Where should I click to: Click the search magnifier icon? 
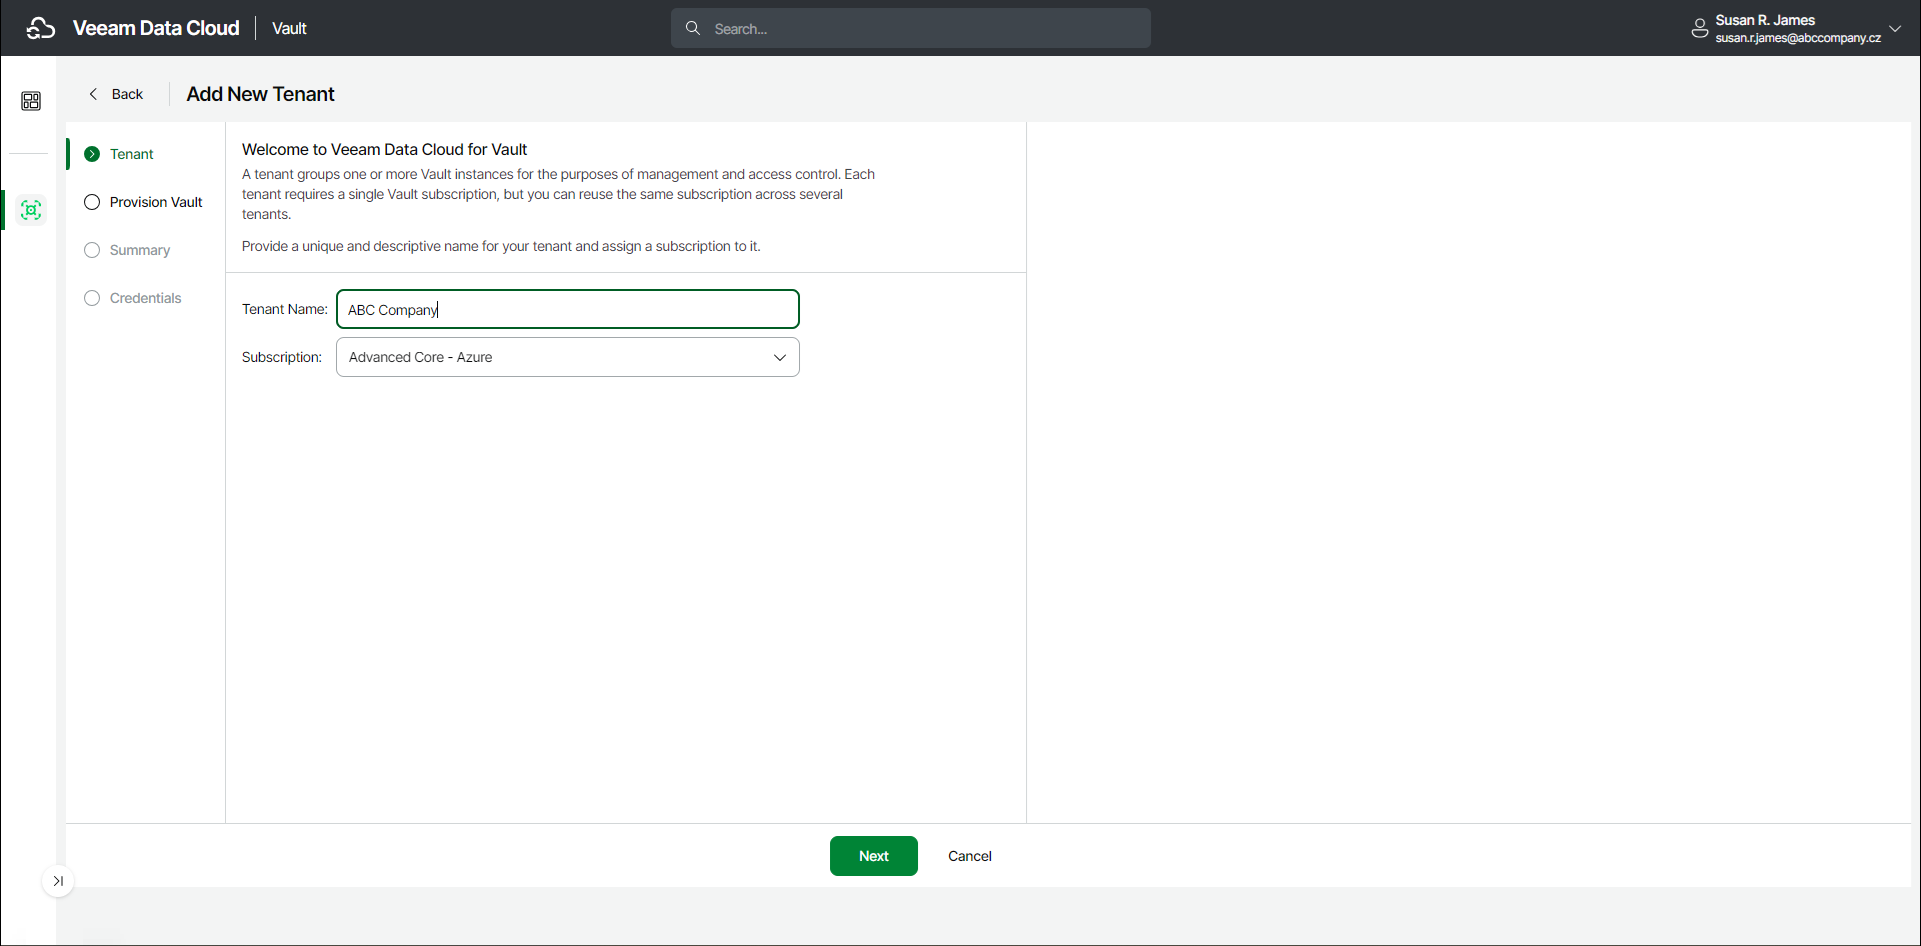point(693,28)
